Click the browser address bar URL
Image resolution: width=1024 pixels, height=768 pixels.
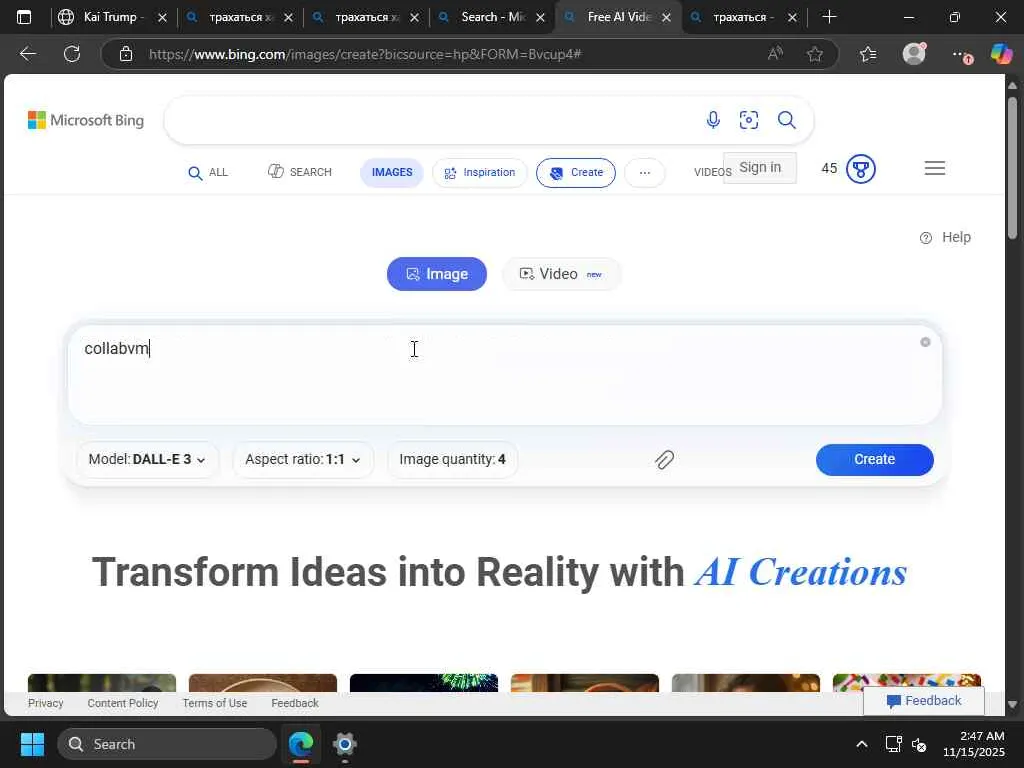tap(365, 54)
